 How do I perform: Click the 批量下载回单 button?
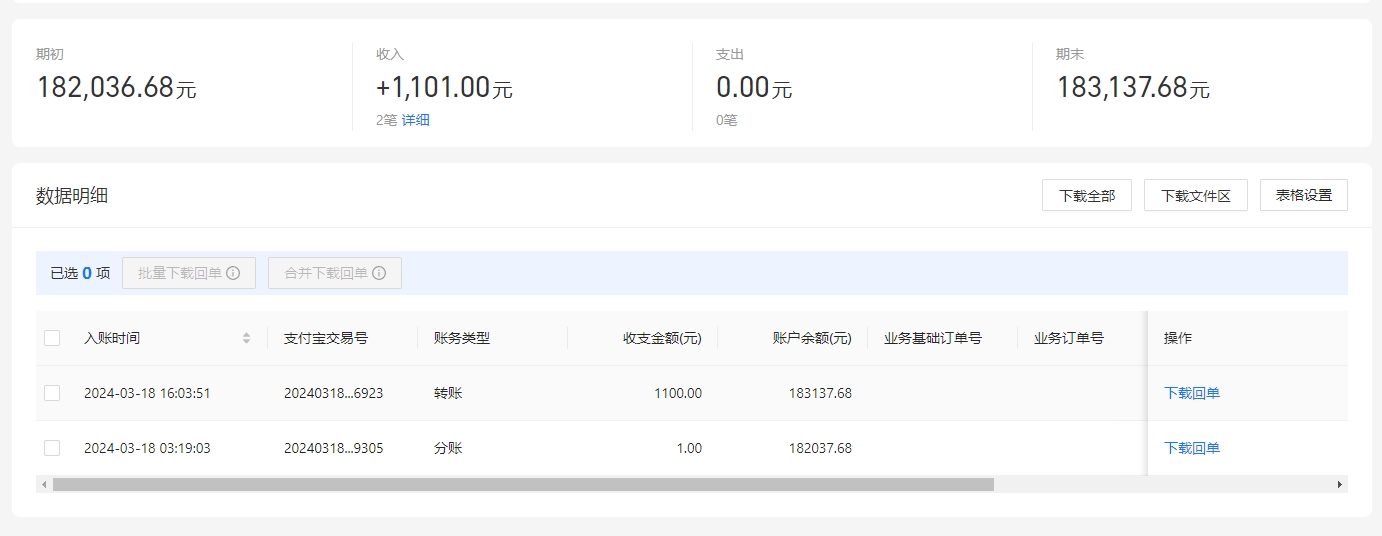pyautogui.click(x=189, y=273)
